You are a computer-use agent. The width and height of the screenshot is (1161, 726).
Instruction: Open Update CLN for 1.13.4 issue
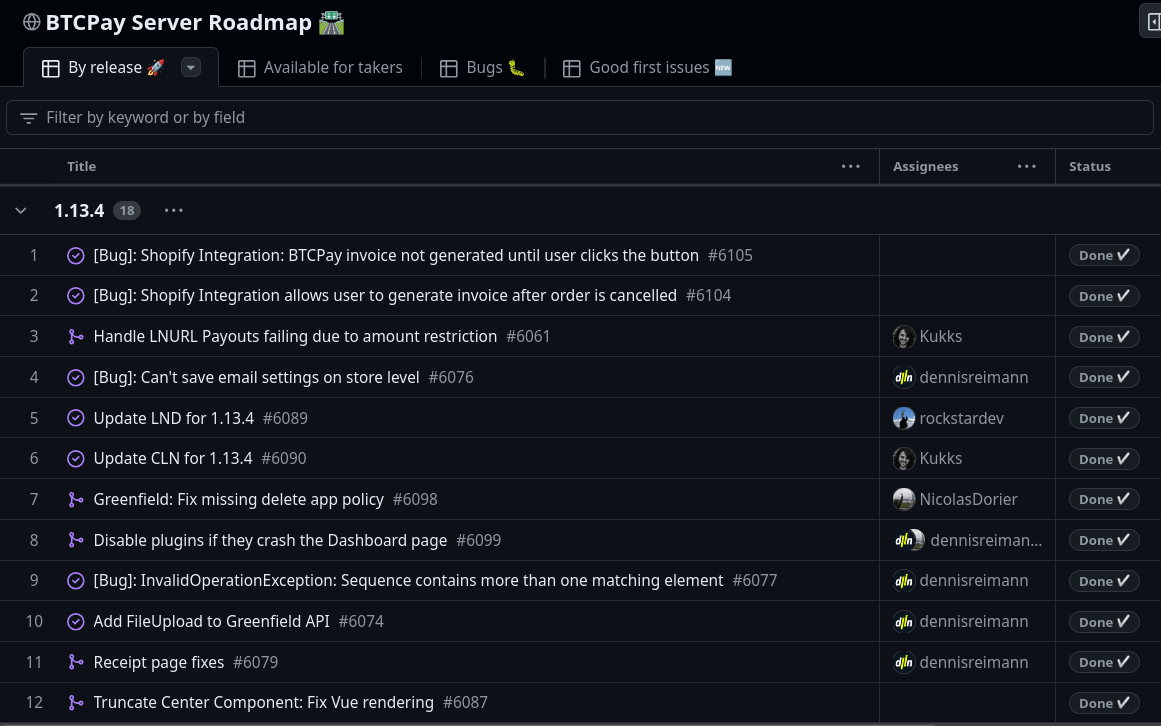tap(173, 458)
